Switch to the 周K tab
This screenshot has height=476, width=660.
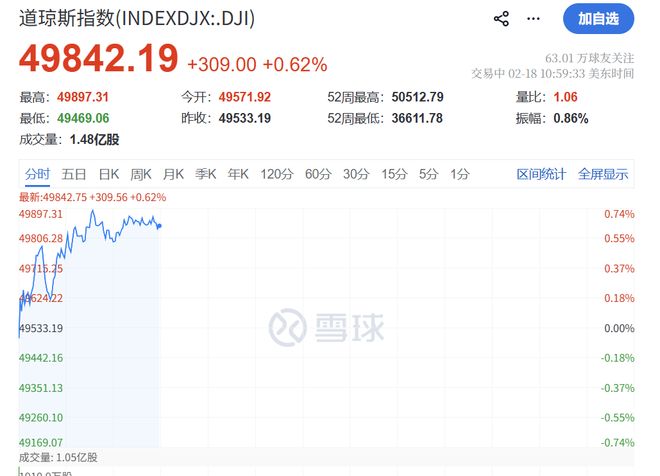(x=141, y=174)
